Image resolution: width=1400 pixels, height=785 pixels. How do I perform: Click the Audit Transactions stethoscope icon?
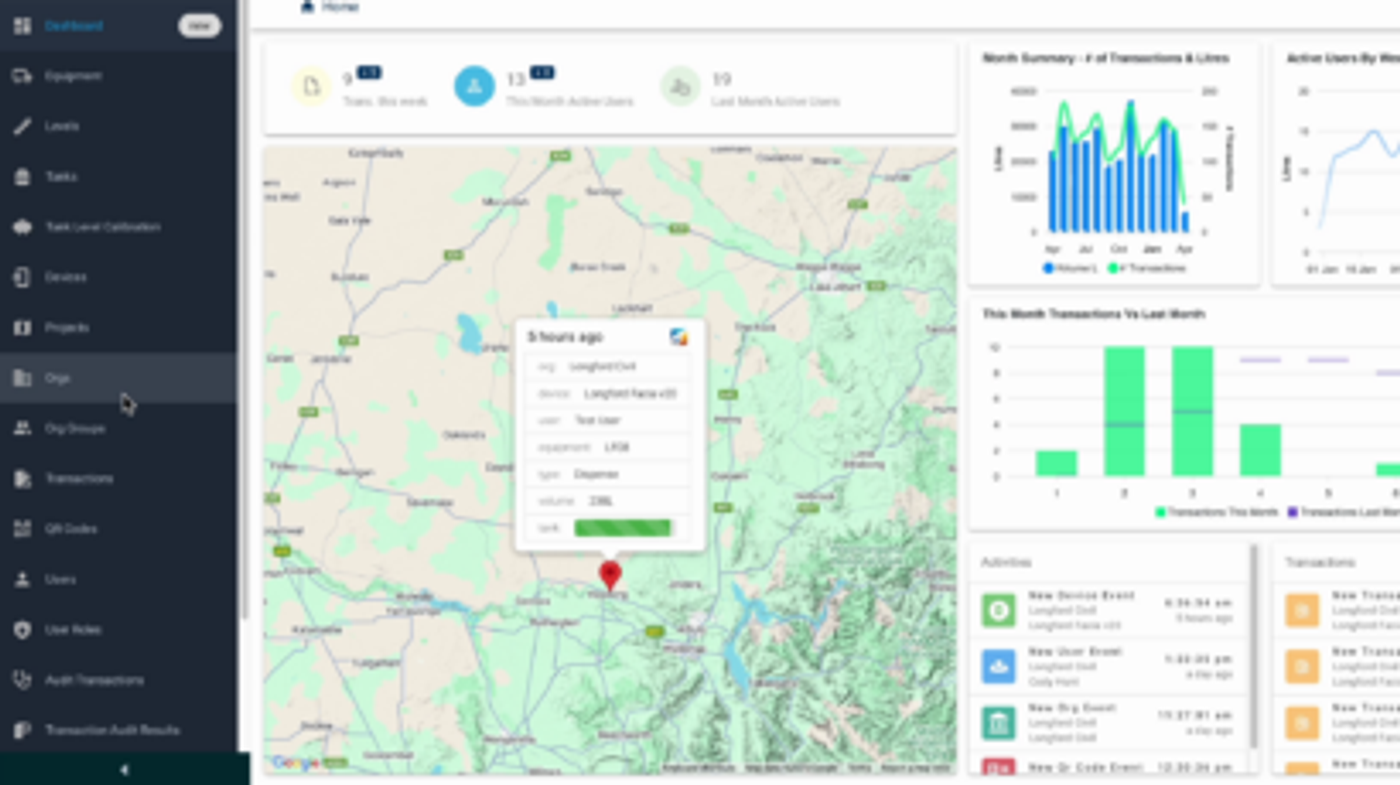21,680
